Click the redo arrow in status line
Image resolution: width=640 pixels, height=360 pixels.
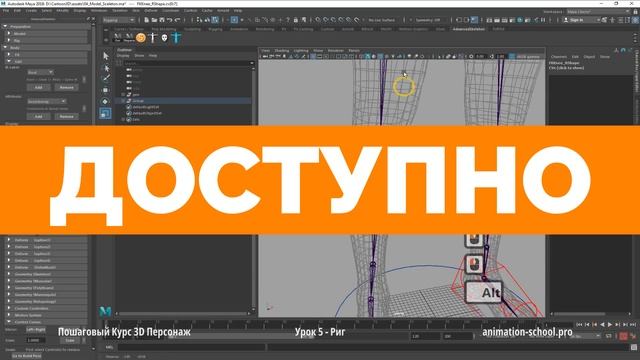coord(177,20)
